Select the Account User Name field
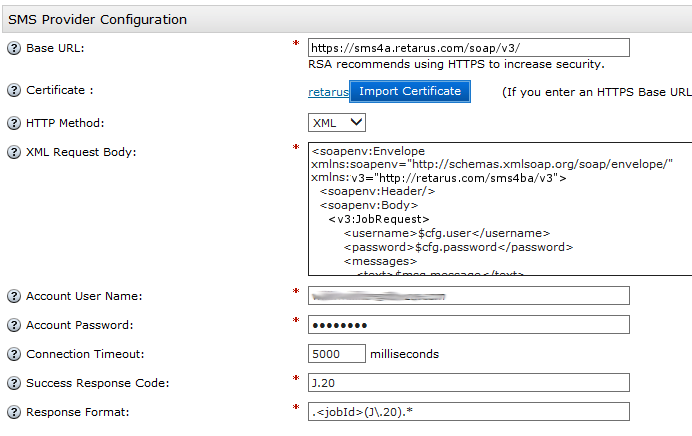 (468, 295)
